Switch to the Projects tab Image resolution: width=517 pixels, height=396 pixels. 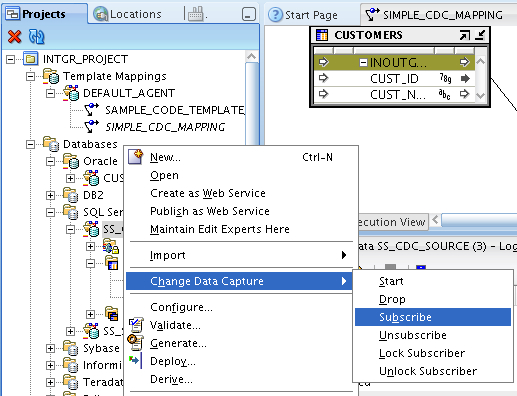[x=44, y=14]
